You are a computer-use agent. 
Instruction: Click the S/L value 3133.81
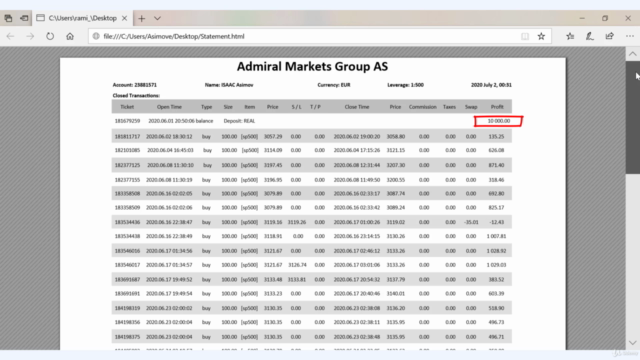(x=297, y=279)
